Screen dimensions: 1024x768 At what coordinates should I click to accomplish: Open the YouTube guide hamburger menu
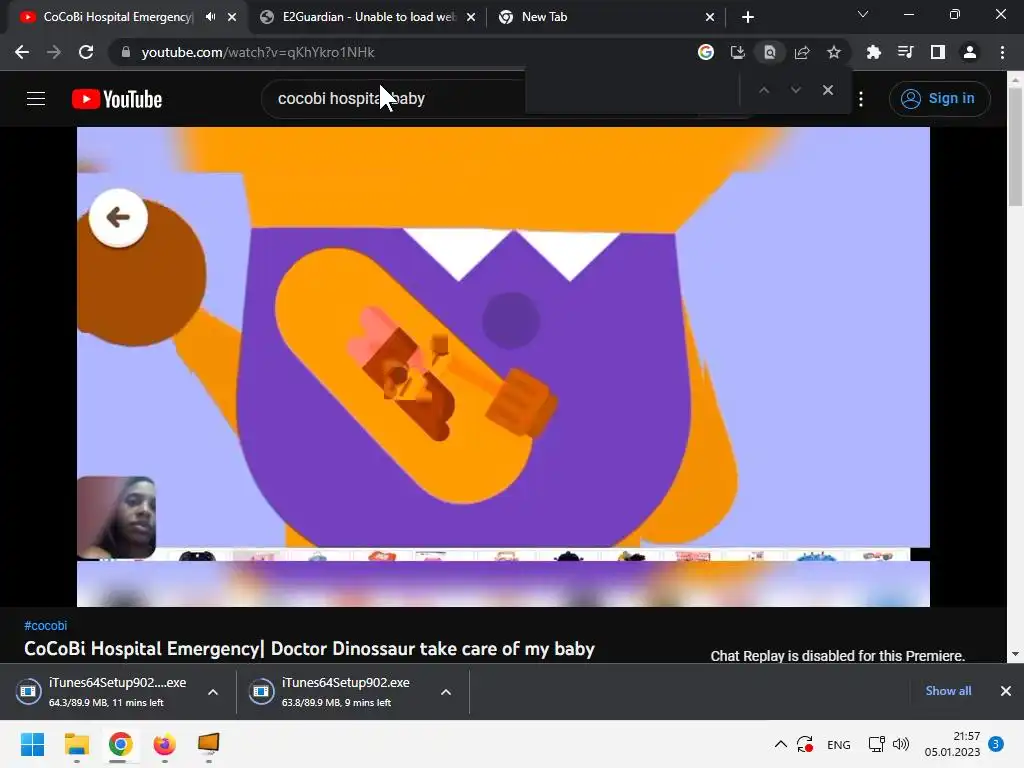36,99
